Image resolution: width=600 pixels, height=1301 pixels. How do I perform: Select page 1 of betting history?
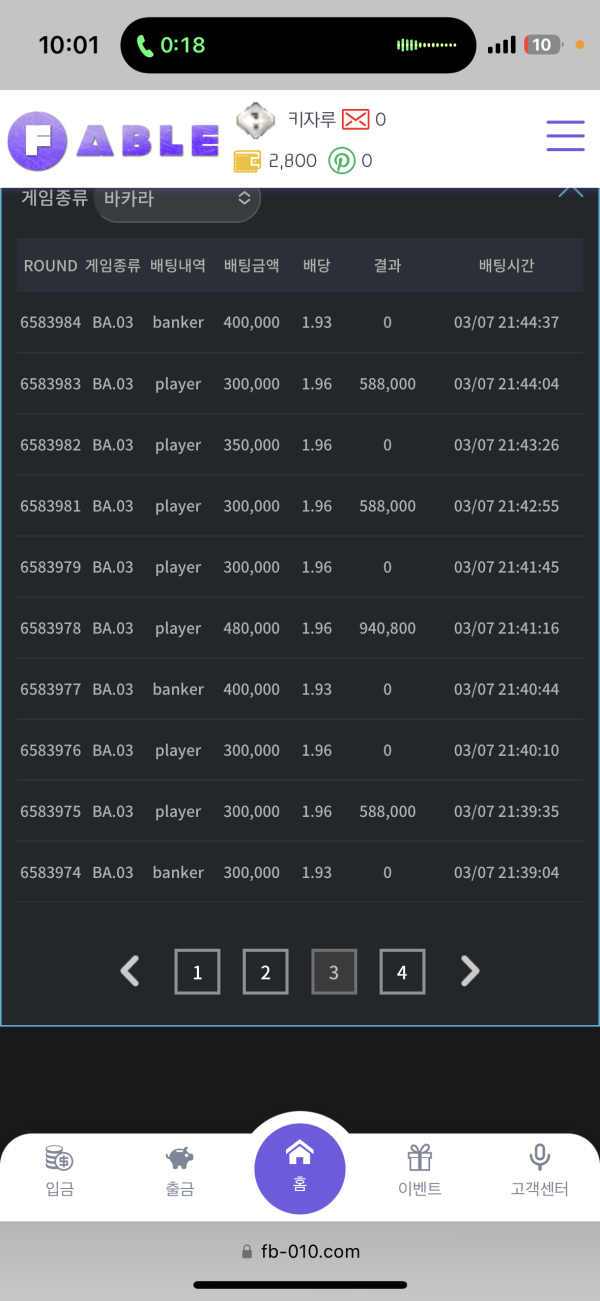[197, 972]
